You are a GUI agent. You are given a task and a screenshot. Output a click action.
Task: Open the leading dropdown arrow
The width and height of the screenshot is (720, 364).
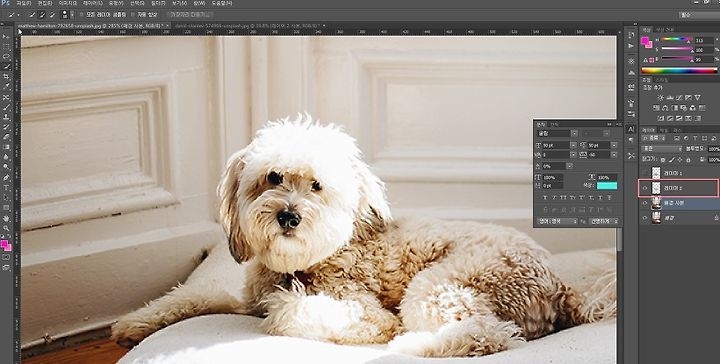pos(614,145)
